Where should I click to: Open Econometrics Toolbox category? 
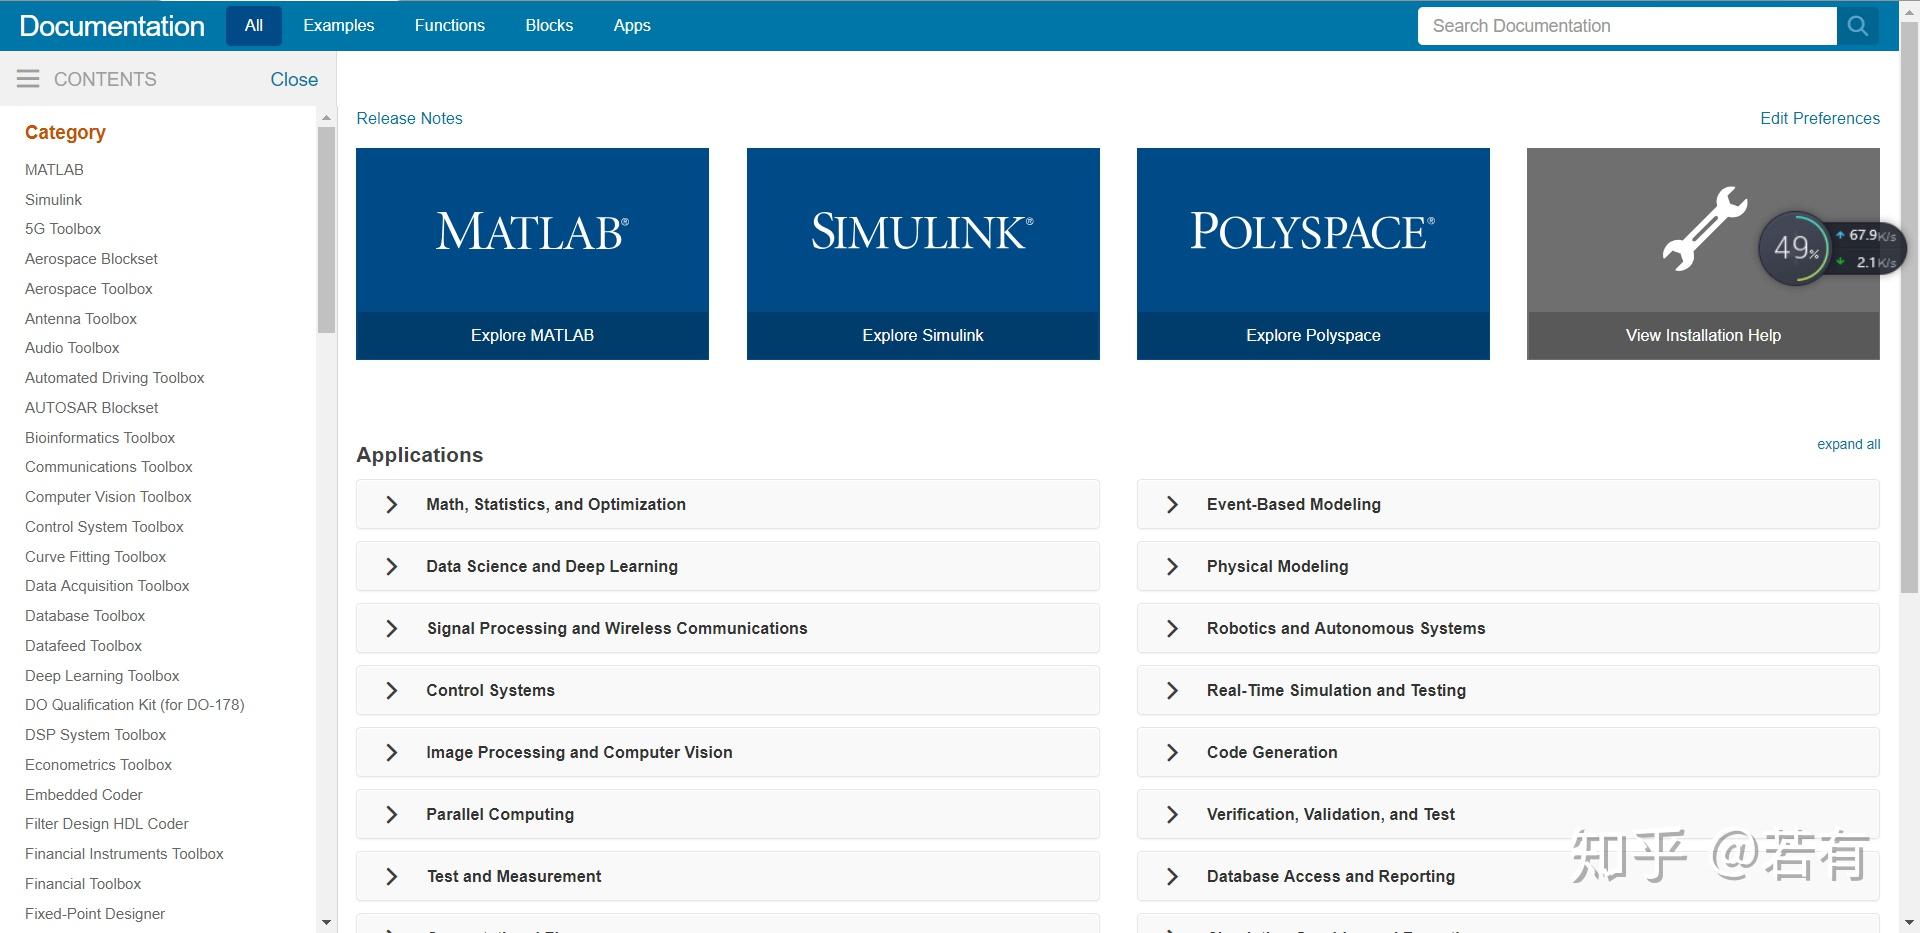(x=98, y=765)
